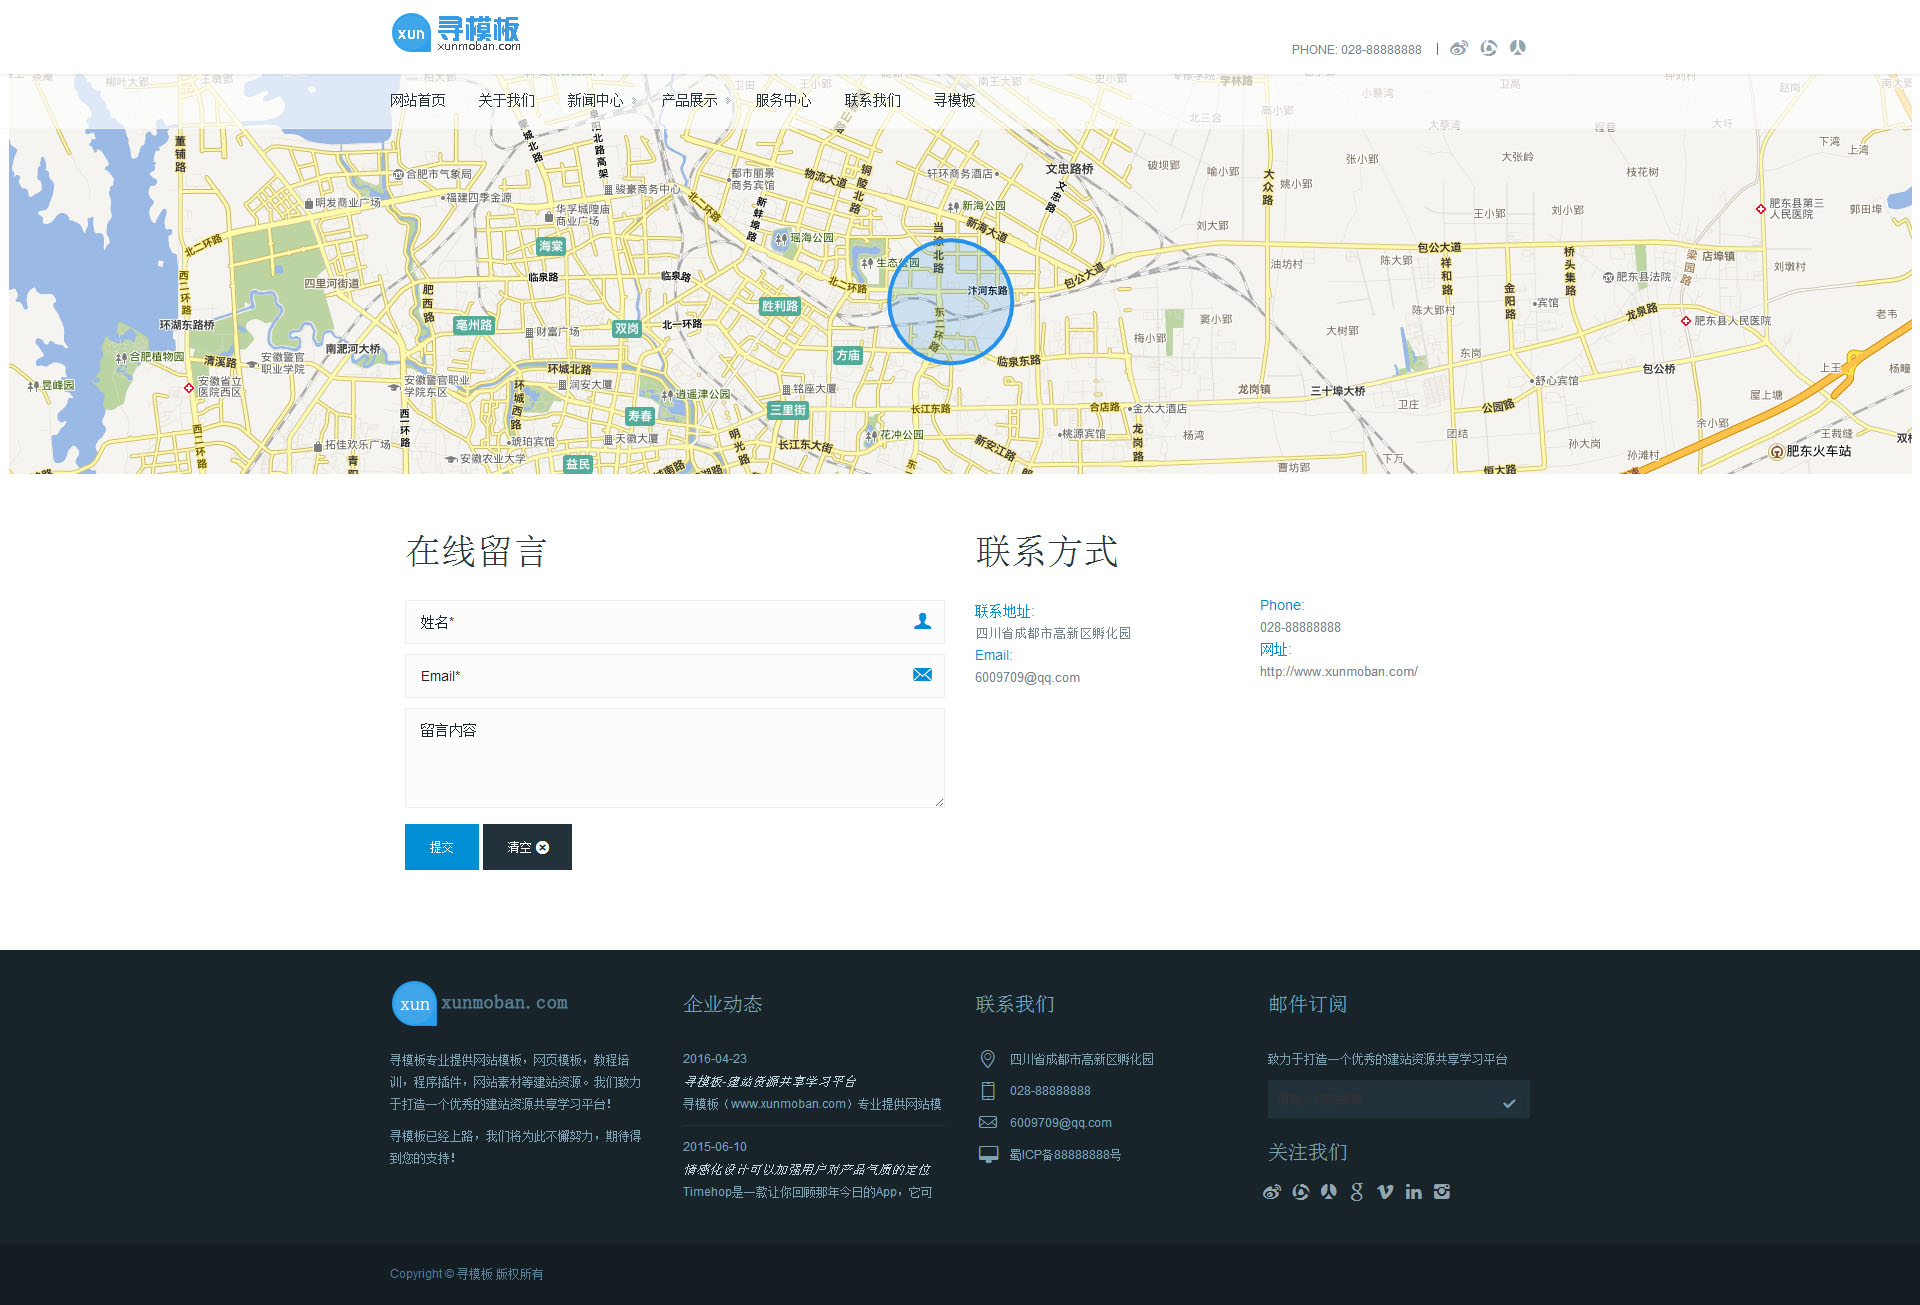Submit the email subscription checkmark
1920x1305 pixels.
[1509, 1103]
